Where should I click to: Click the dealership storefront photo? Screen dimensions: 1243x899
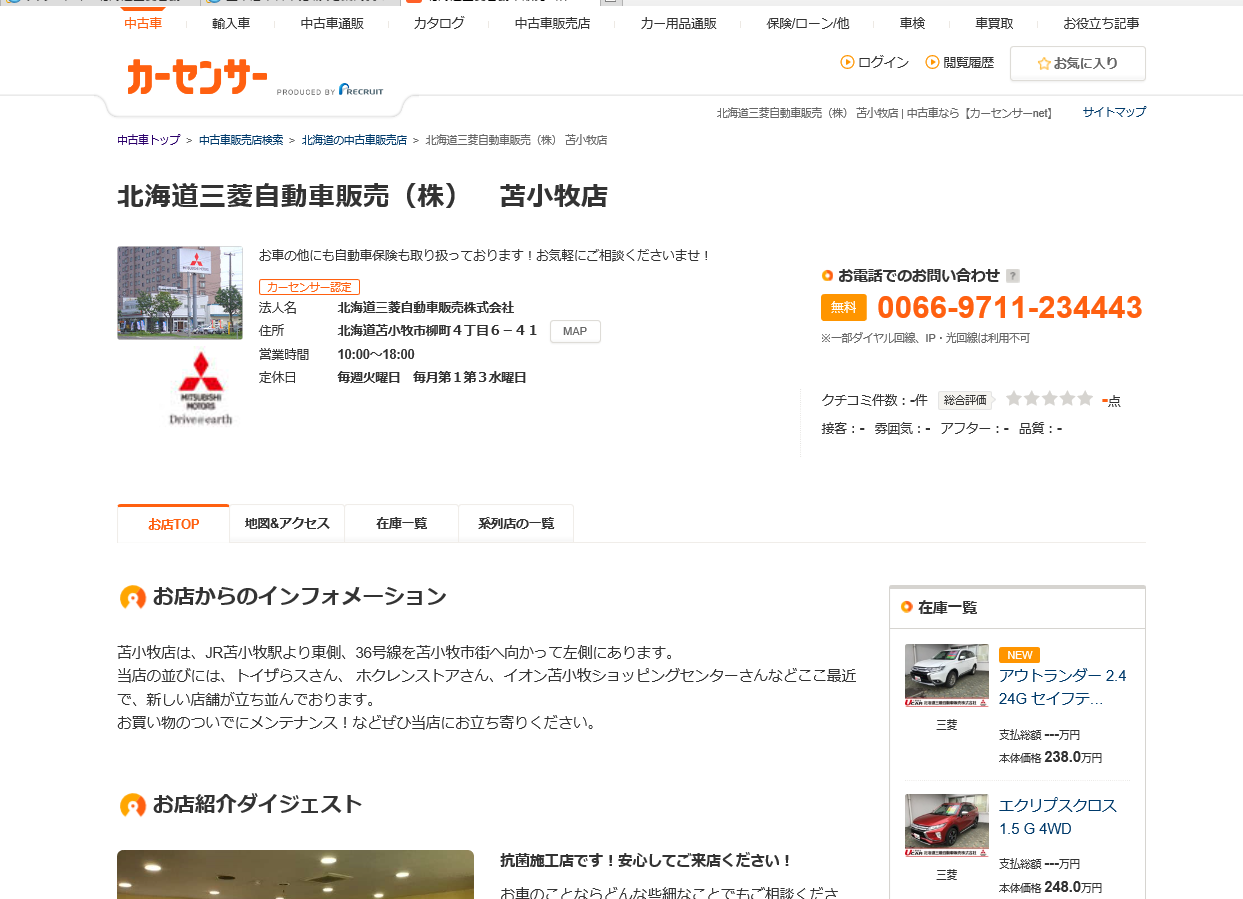(x=180, y=293)
